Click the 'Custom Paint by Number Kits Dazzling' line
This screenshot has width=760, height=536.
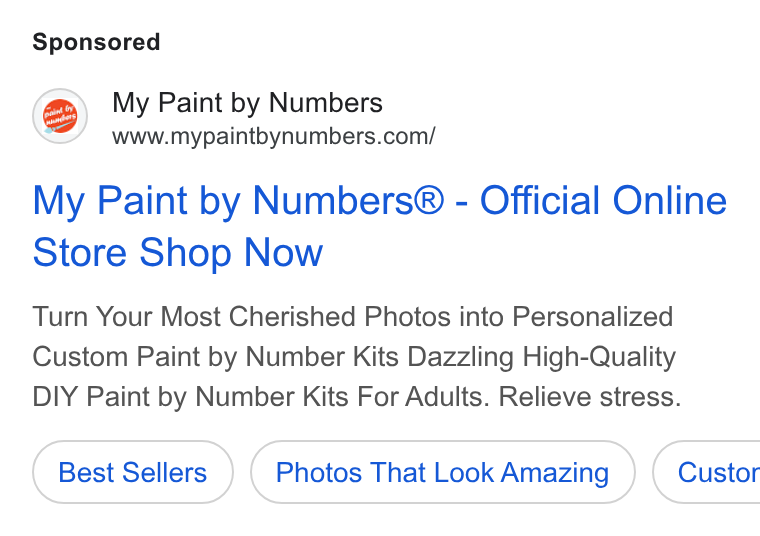[x=273, y=357]
